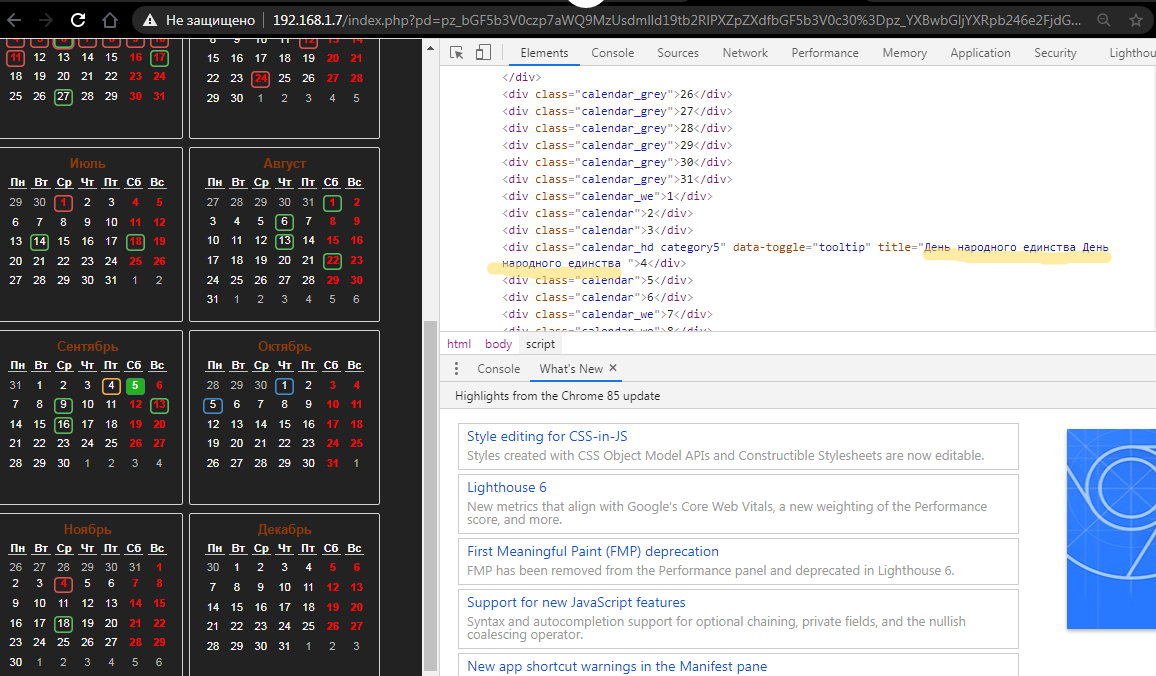Screen dimensions: 1156x676
Task: Click green-highlighted September 5 in the calendar
Action: pyautogui.click(x=135, y=386)
